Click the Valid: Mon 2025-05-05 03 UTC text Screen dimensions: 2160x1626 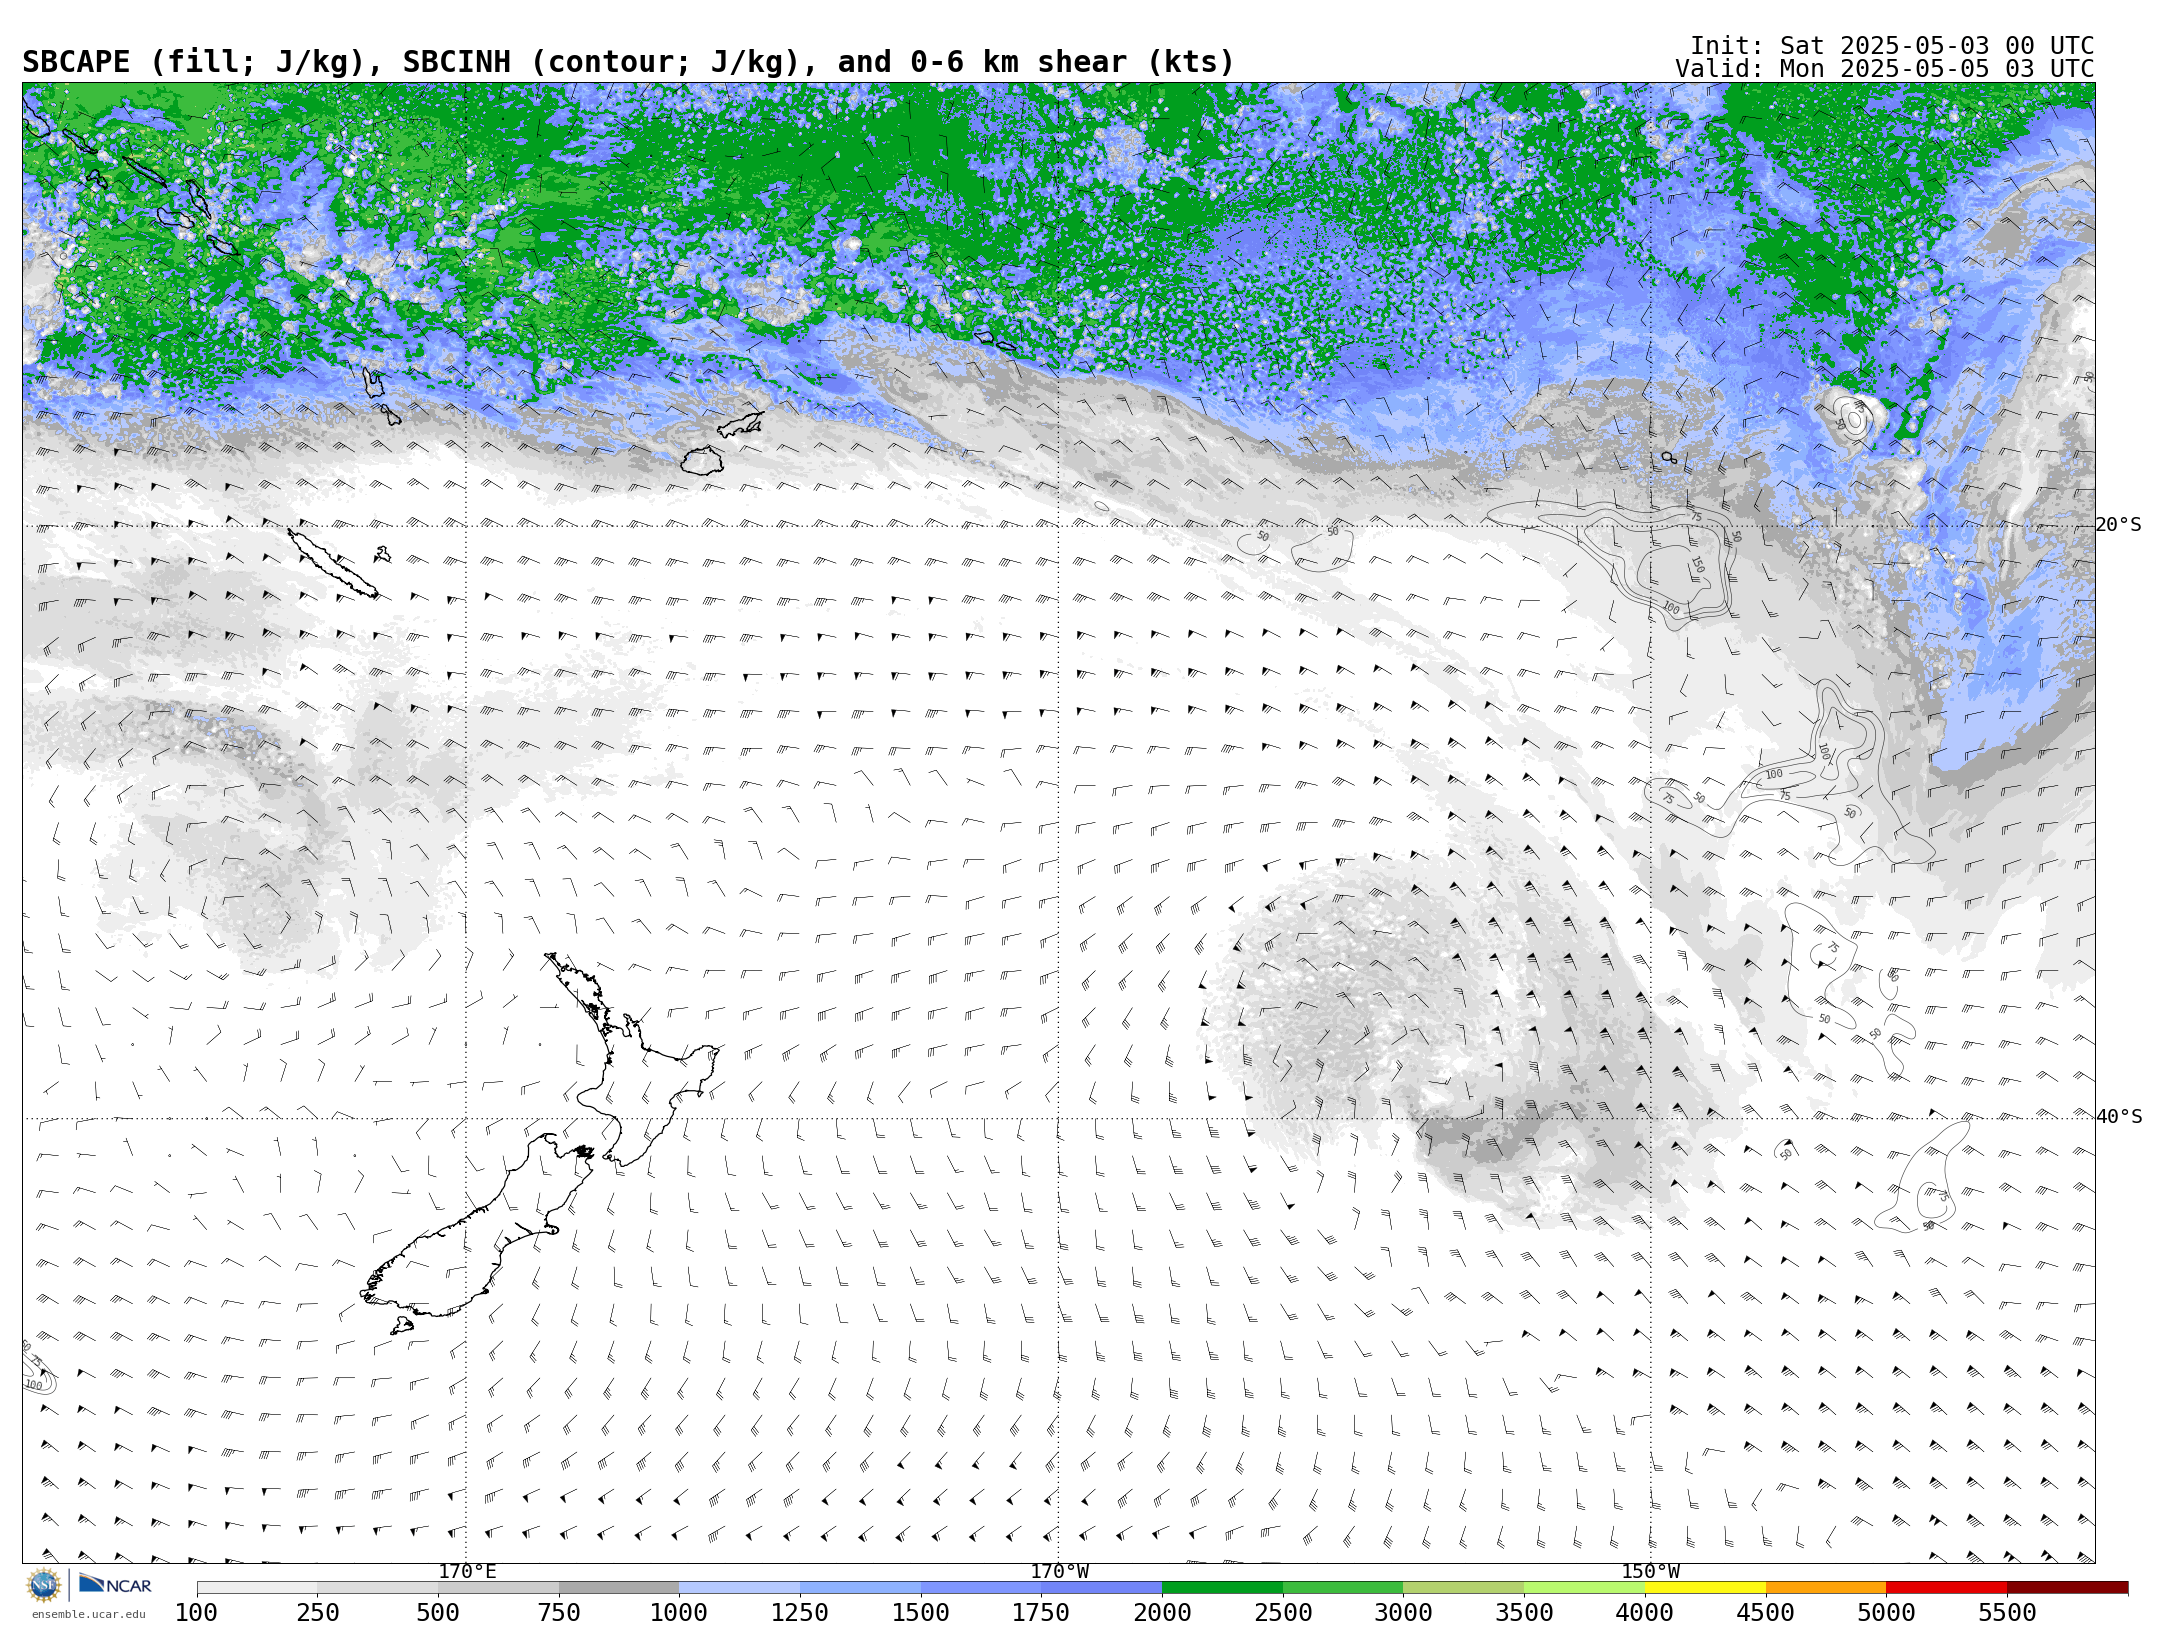pos(1884,69)
